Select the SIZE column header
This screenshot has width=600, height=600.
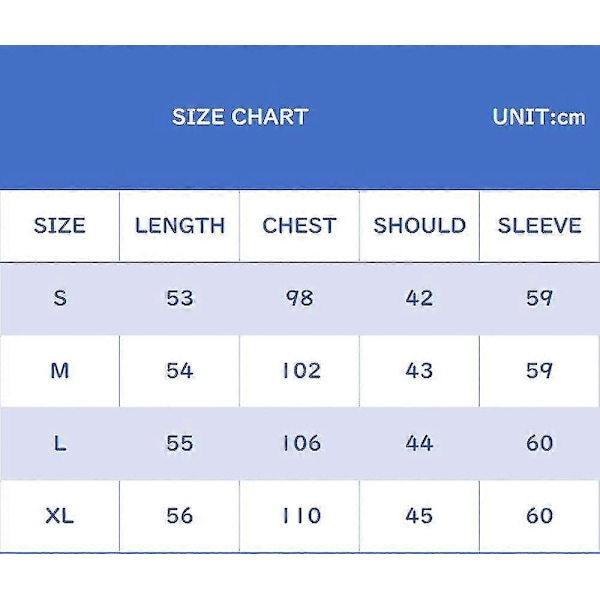(x=60, y=225)
